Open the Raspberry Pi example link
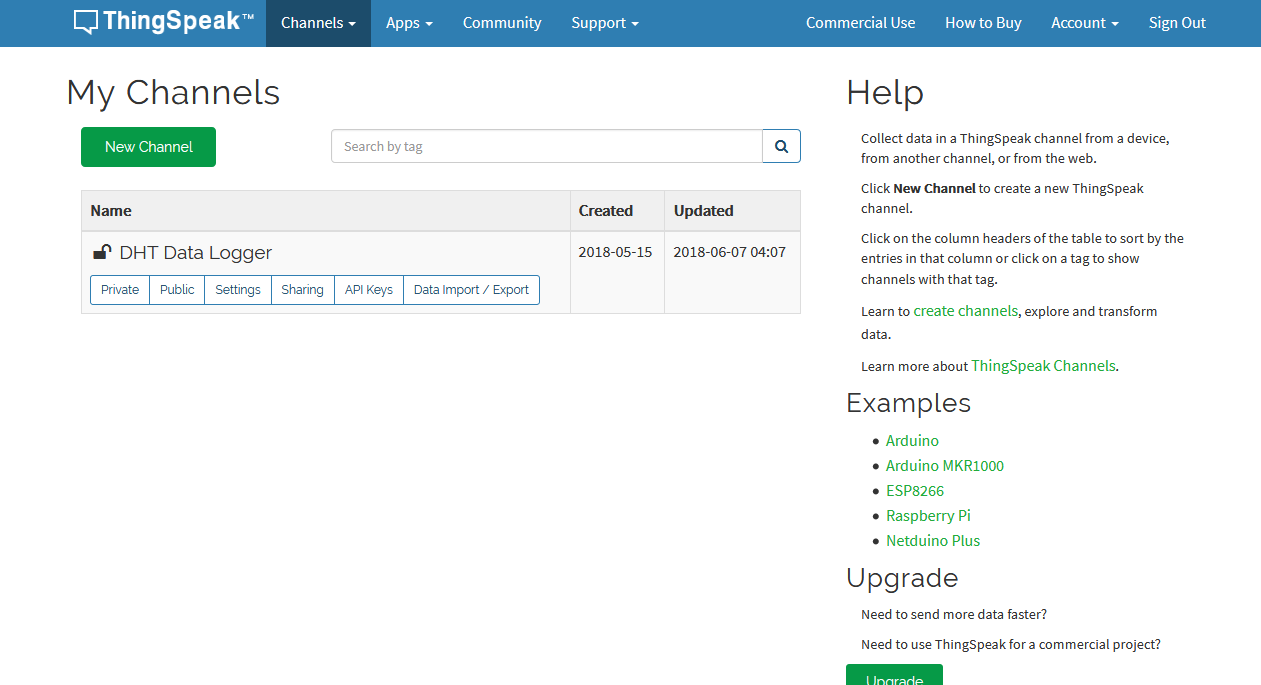The width and height of the screenshot is (1261, 685). click(928, 516)
